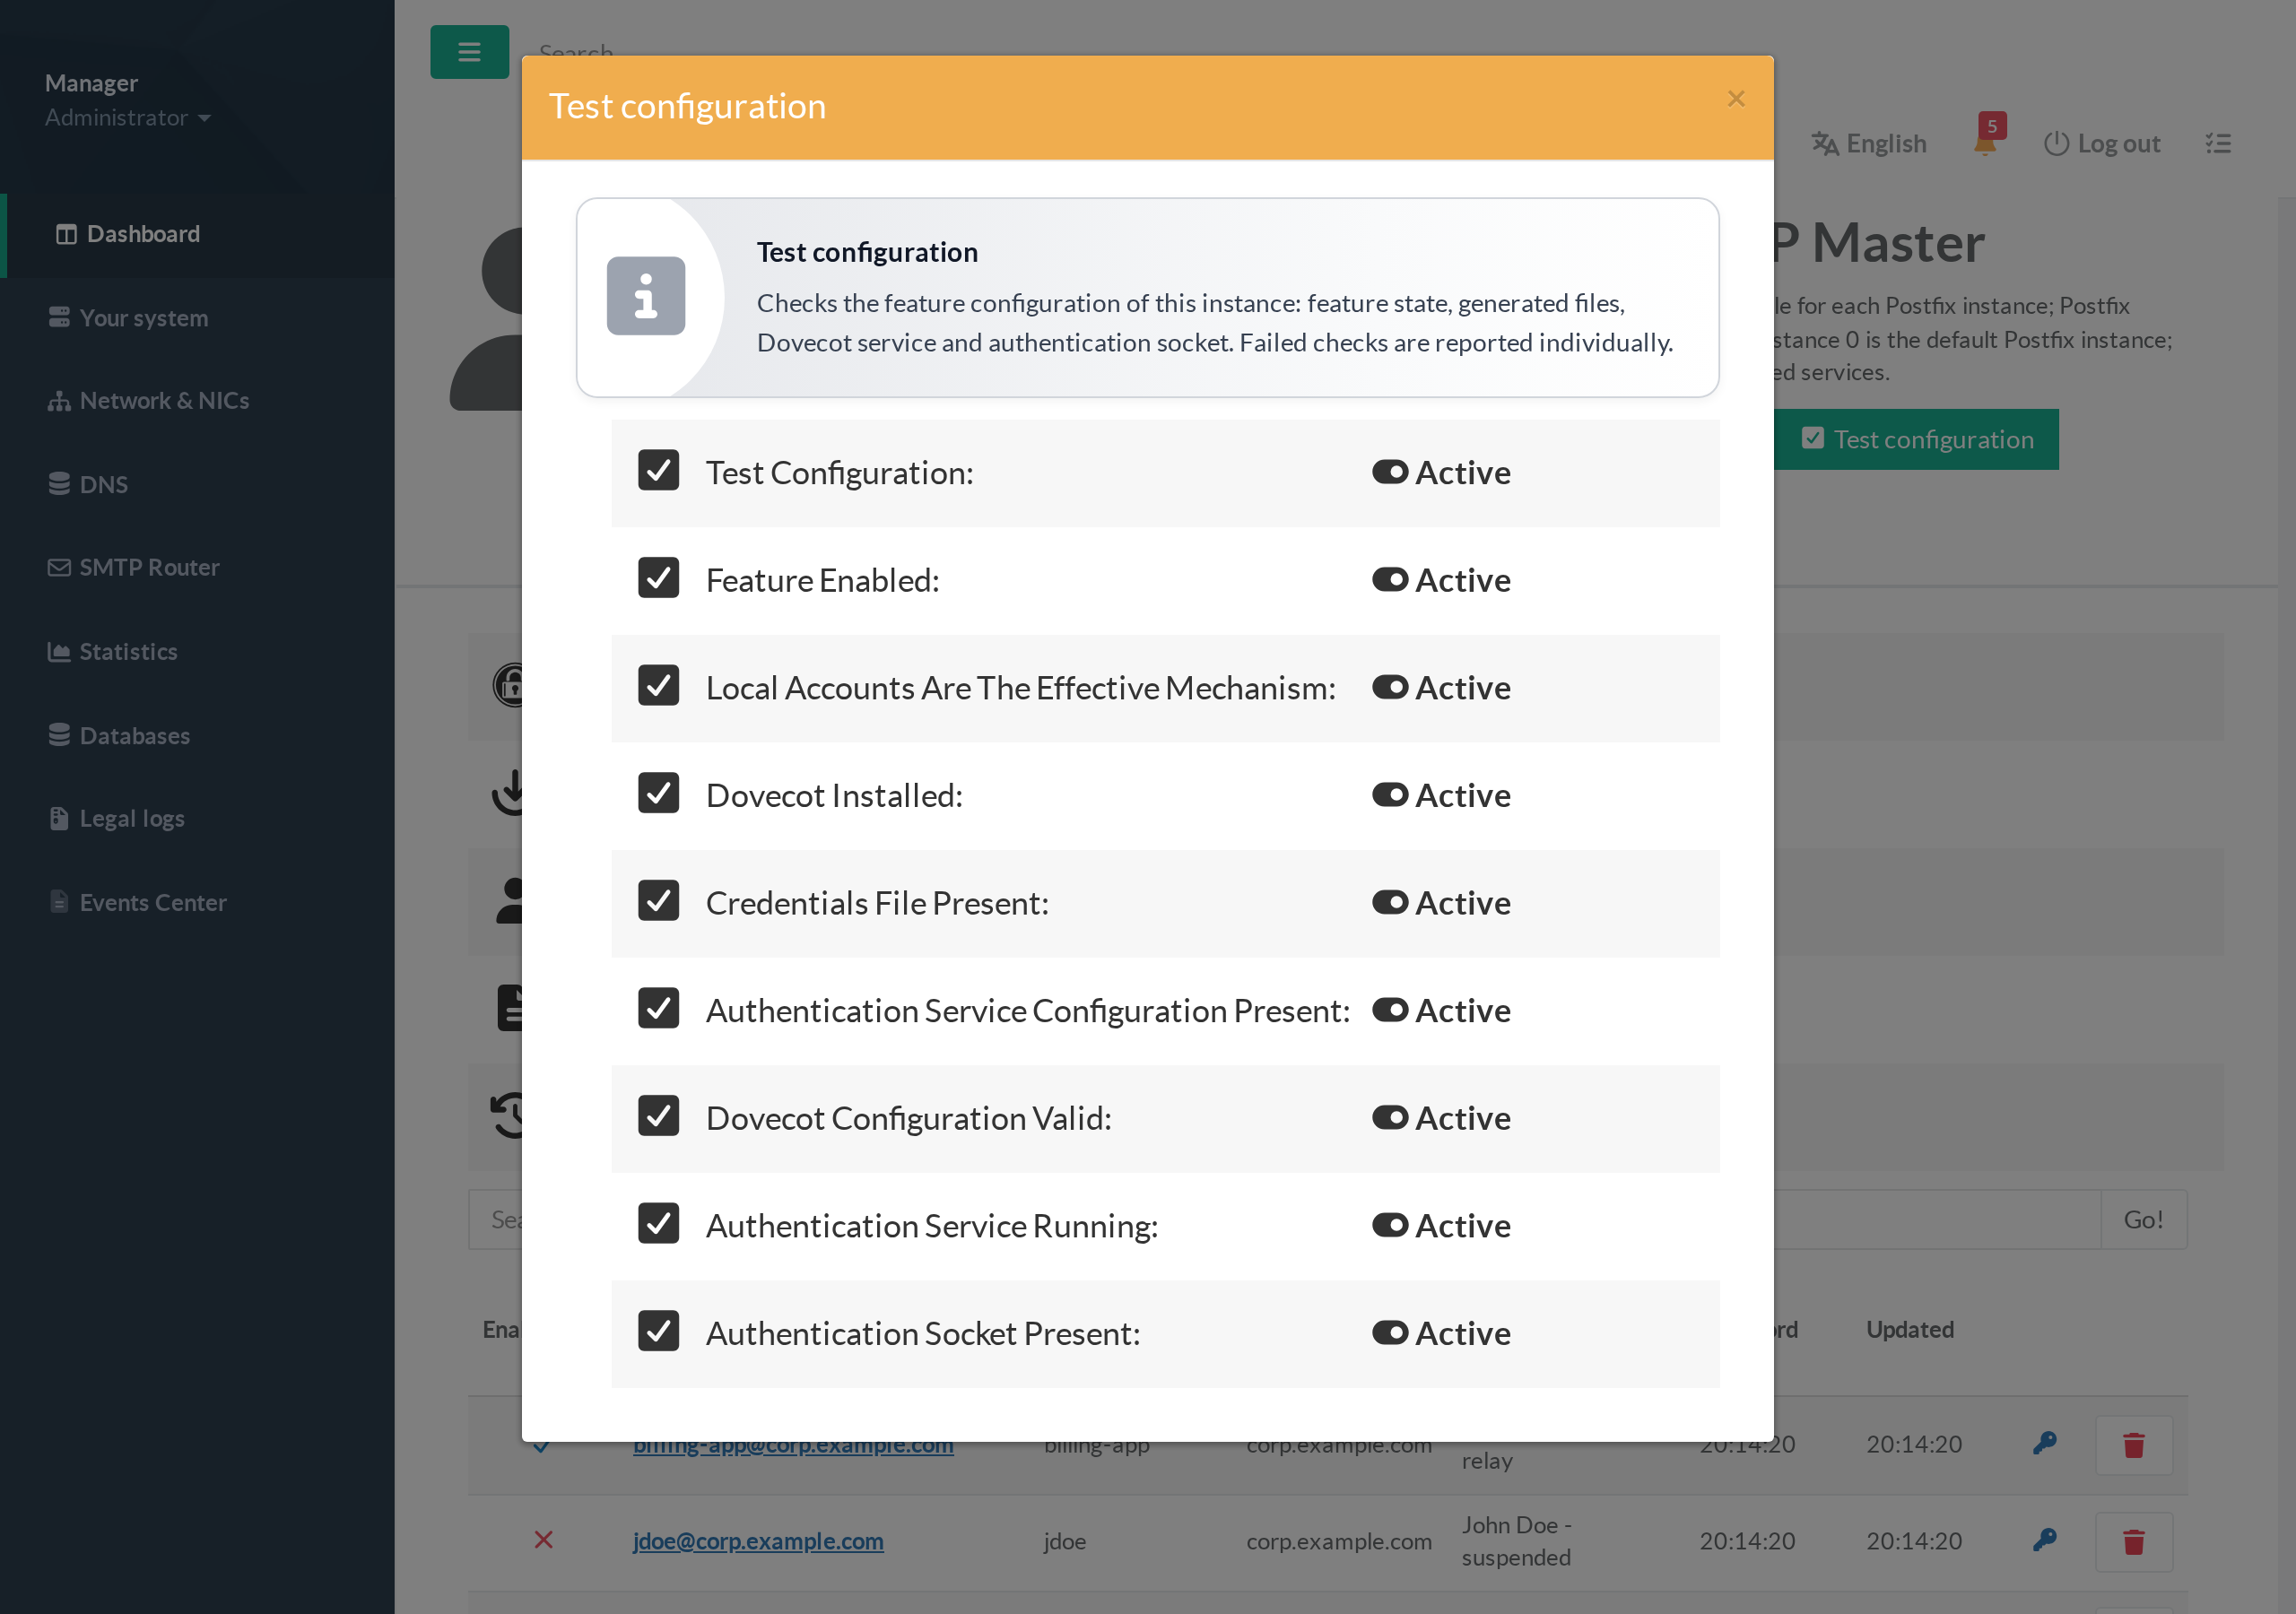Open the jdoe@corp.example.com link
Viewport: 2296px width, 1614px height.
(758, 1541)
